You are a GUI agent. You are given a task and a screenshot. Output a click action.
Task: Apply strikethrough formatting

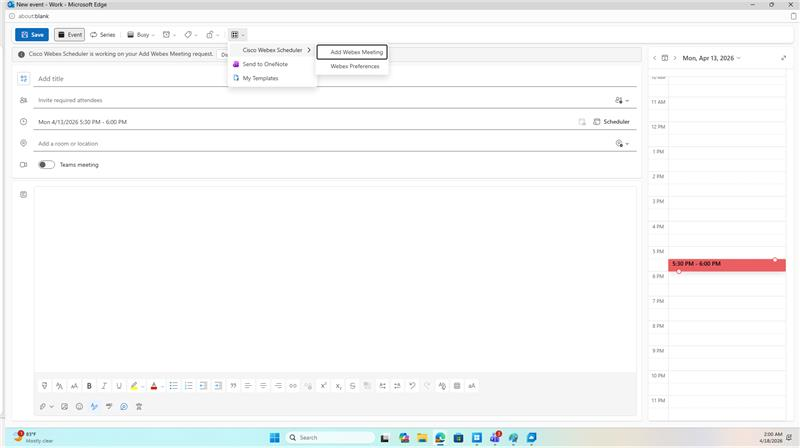(353, 386)
